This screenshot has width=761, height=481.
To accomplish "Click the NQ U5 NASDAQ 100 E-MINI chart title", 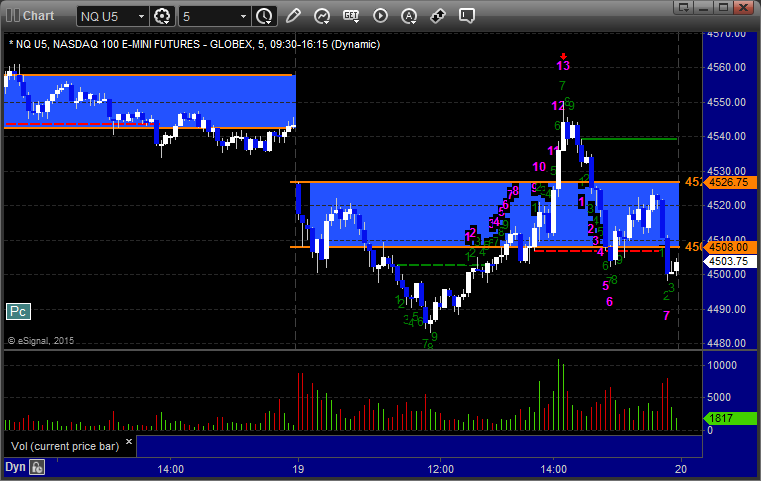I will (x=194, y=44).
